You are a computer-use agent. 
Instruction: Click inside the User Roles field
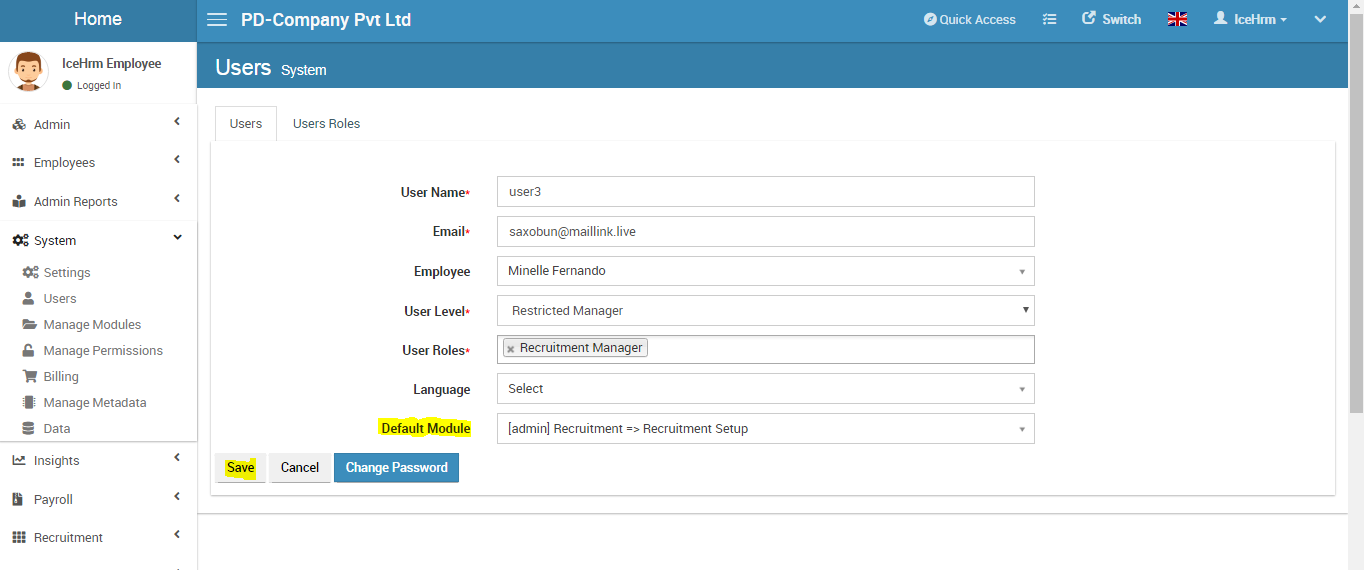(x=765, y=349)
